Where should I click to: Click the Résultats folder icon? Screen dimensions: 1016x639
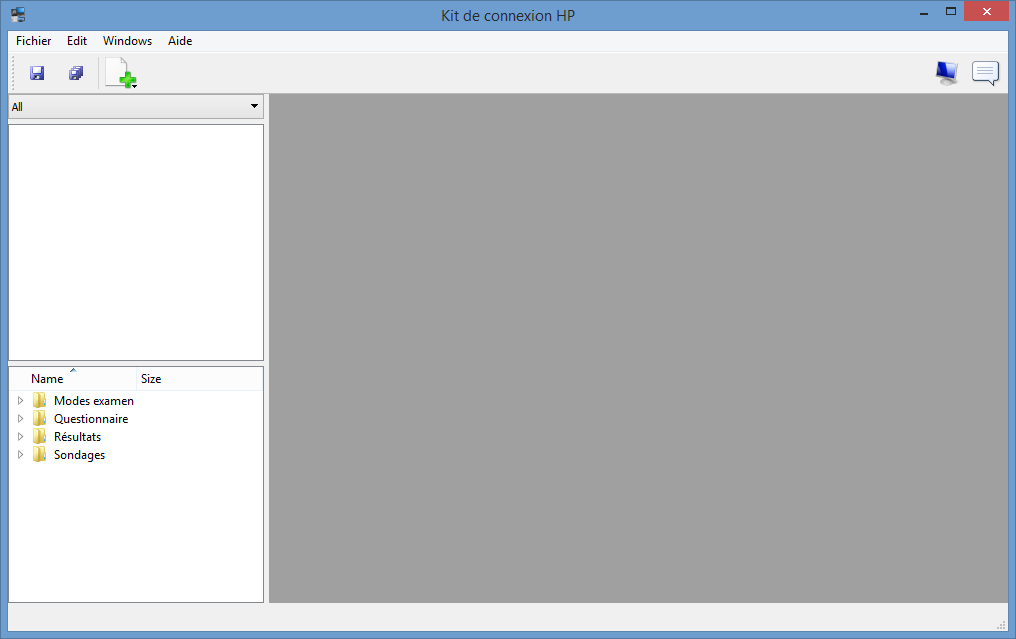click(40, 436)
